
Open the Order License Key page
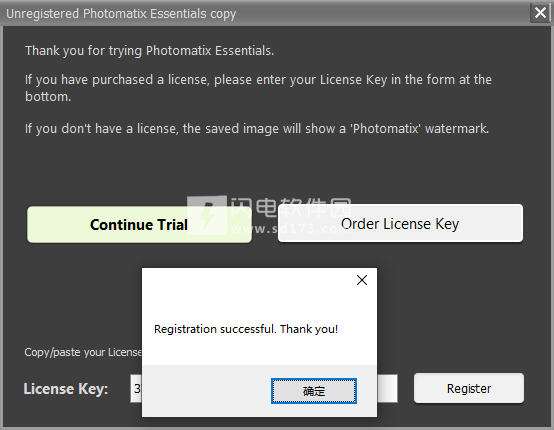click(400, 223)
